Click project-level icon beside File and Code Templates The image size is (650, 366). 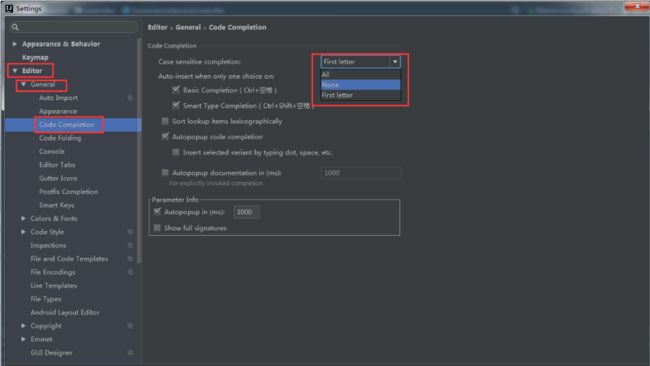pyautogui.click(x=130, y=259)
